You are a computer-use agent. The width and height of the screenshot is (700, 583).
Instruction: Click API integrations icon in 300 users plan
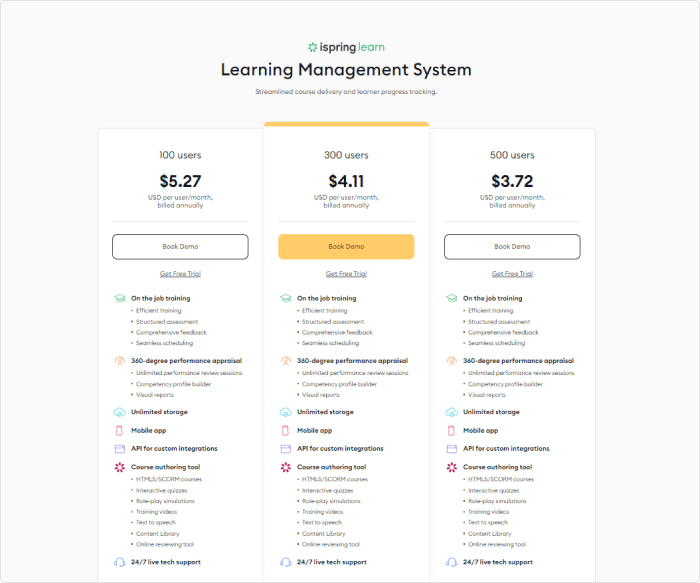pyautogui.click(x=286, y=449)
